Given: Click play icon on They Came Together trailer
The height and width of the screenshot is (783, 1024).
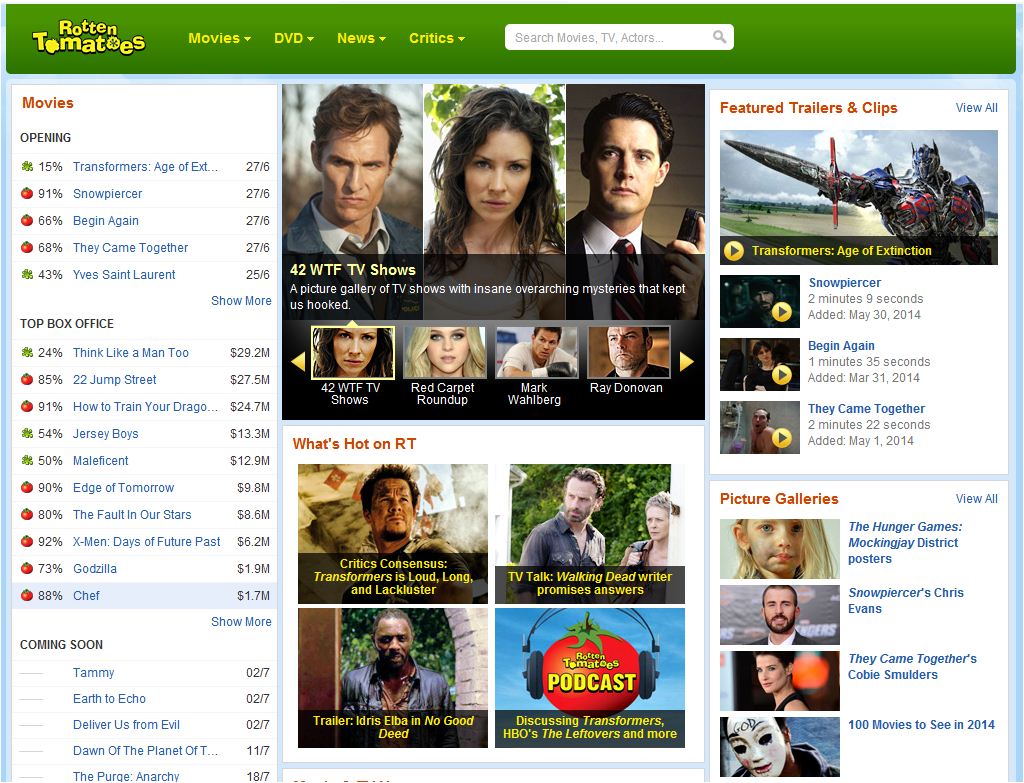Looking at the screenshot, I should pyautogui.click(x=782, y=438).
